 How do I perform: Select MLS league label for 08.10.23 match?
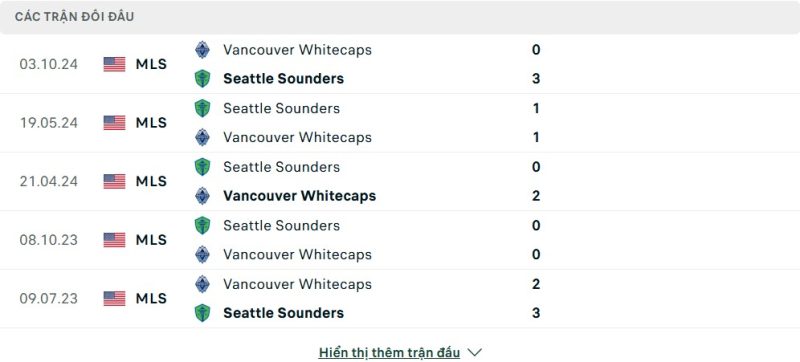pos(151,240)
